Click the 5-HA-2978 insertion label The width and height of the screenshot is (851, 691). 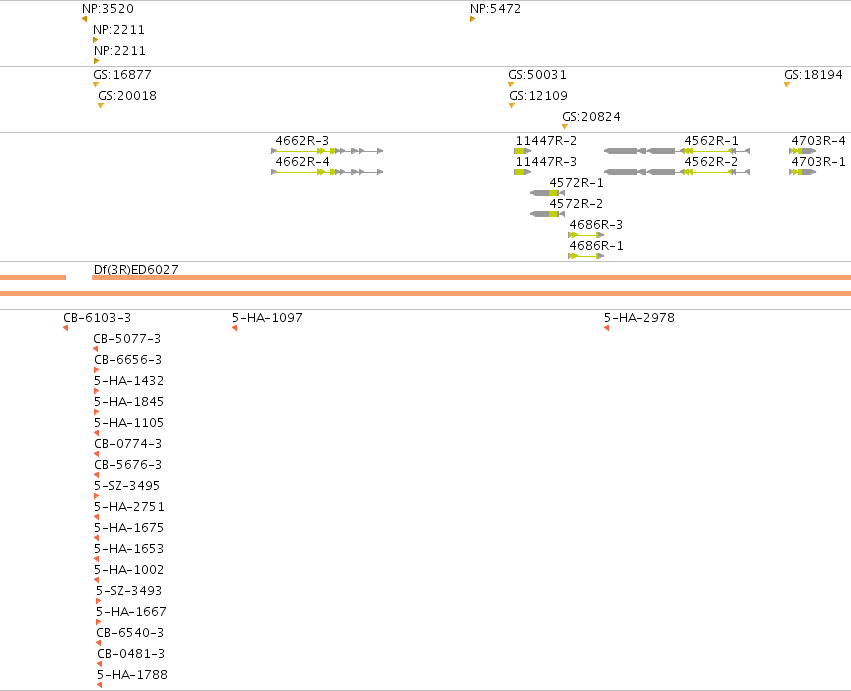point(639,318)
